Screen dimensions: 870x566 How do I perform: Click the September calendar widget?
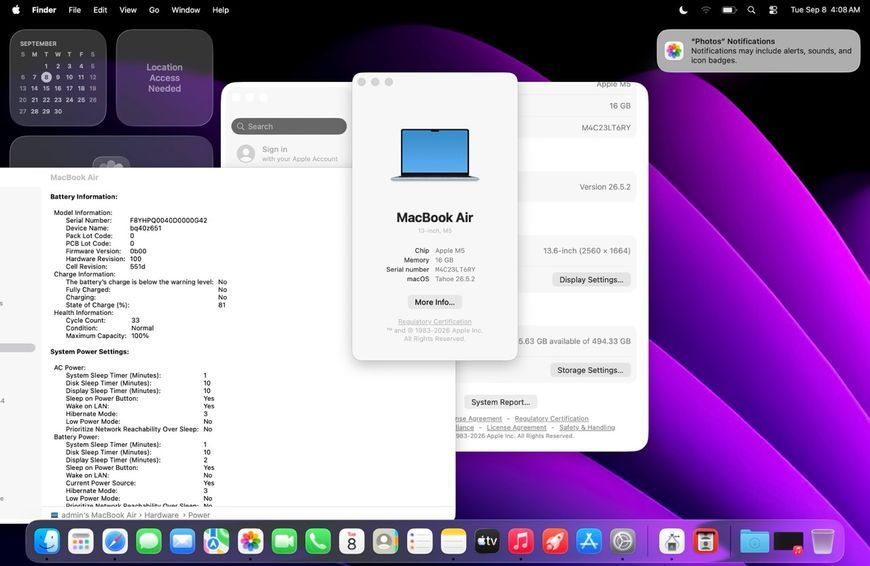(x=58, y=78)
